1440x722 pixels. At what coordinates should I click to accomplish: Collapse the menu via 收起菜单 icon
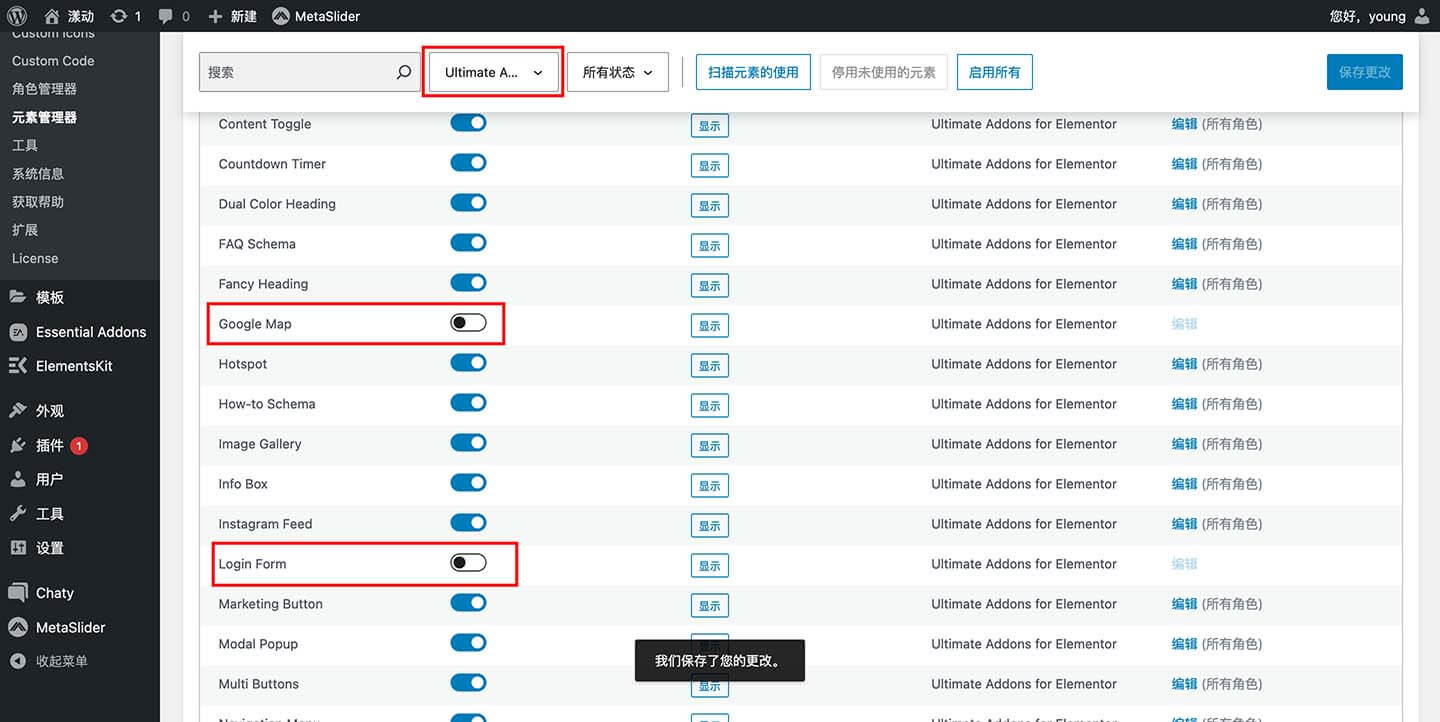point(18,661)
